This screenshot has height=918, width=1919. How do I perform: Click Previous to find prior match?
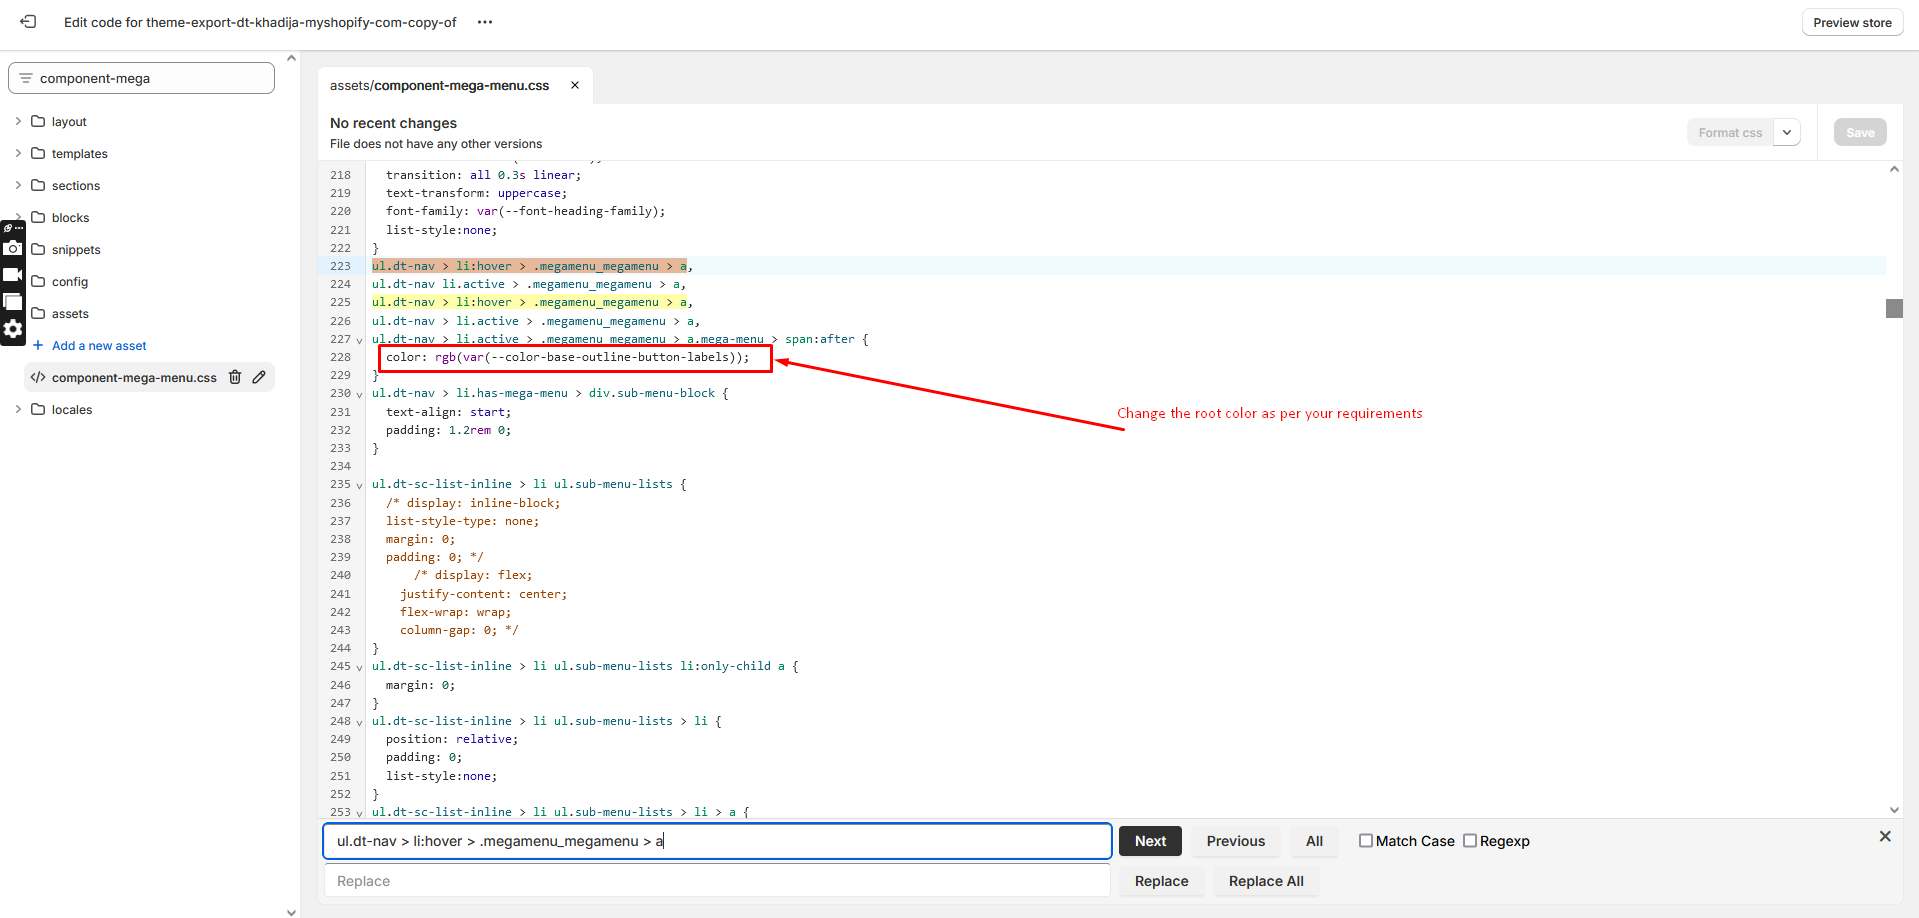tap(1236, 841)
